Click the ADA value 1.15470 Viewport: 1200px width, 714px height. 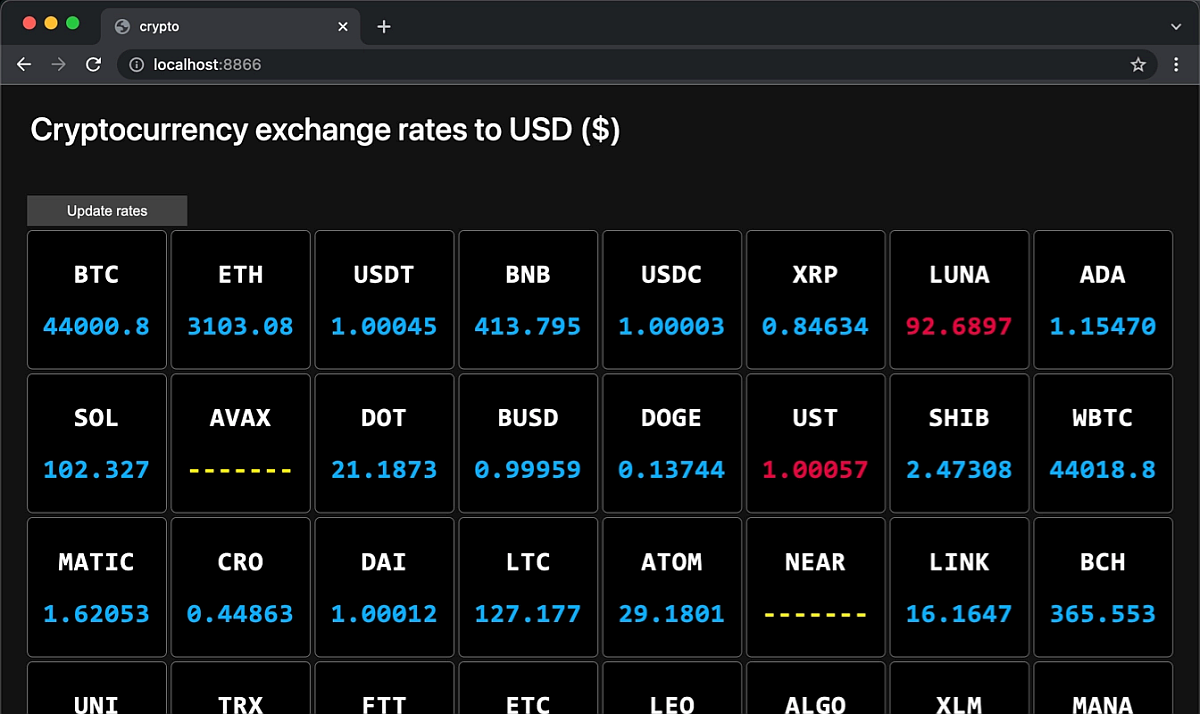tap(1103, 326)
